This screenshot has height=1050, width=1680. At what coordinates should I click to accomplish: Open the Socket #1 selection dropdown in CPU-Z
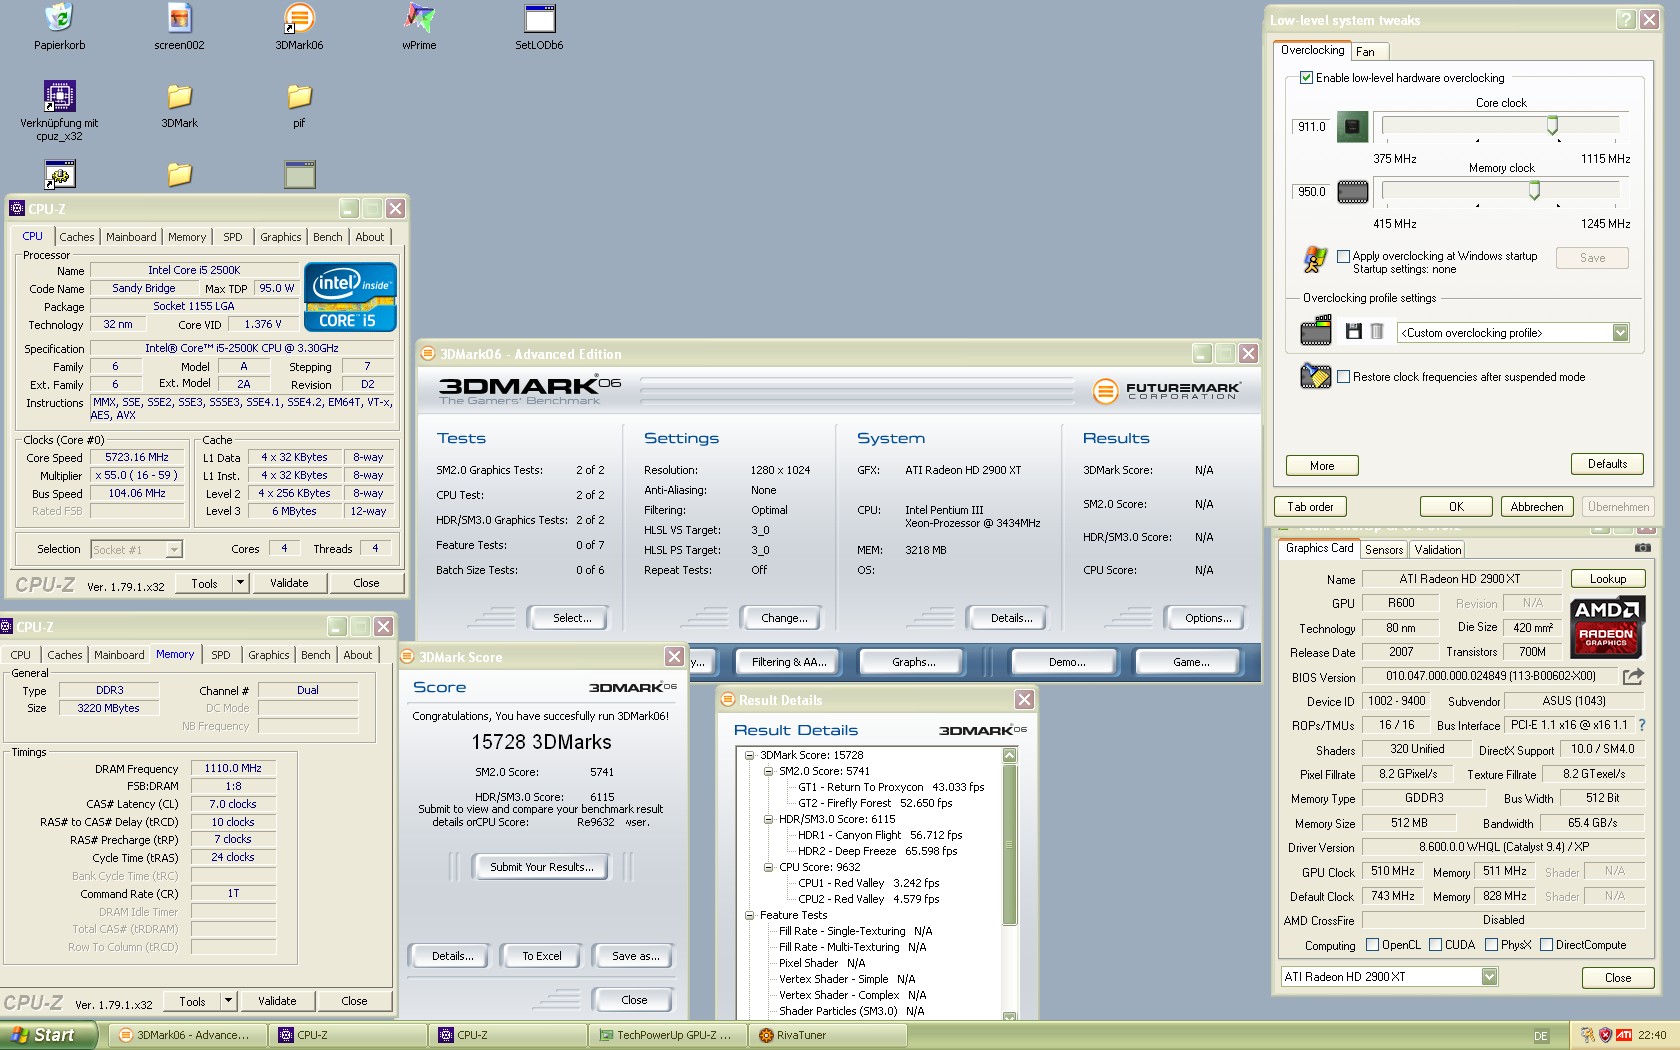(174, 549)
